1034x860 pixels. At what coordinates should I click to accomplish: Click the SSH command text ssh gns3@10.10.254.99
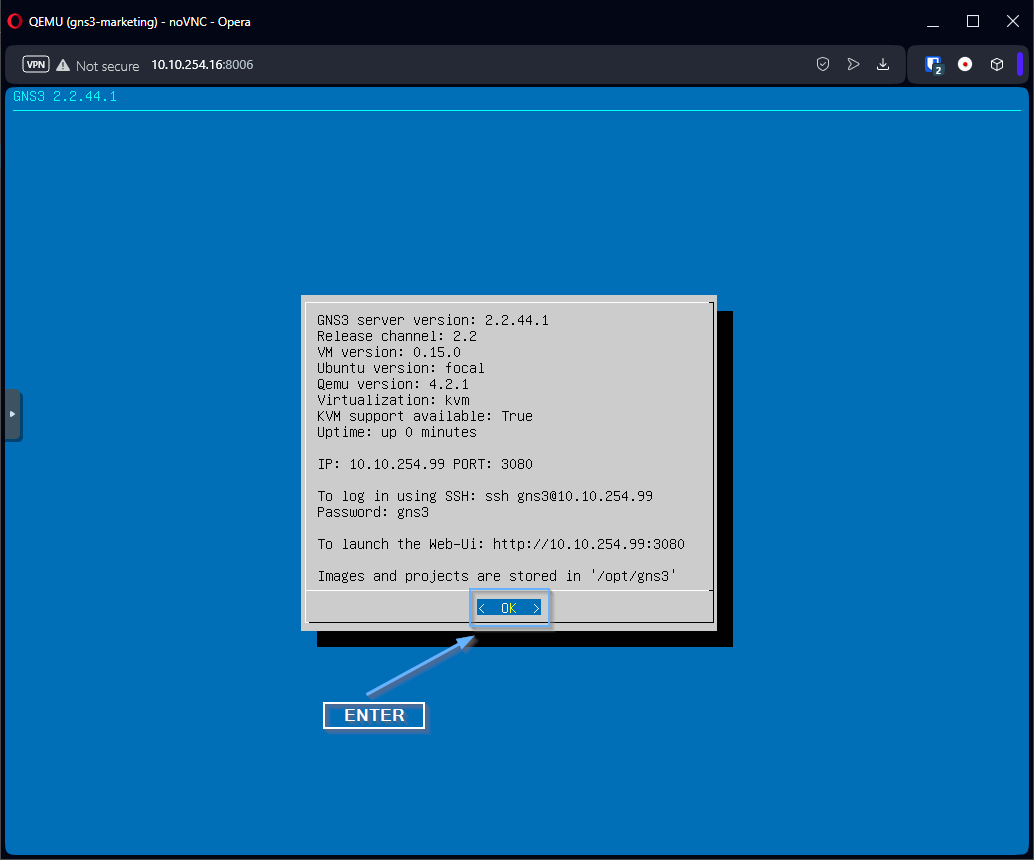568,496
